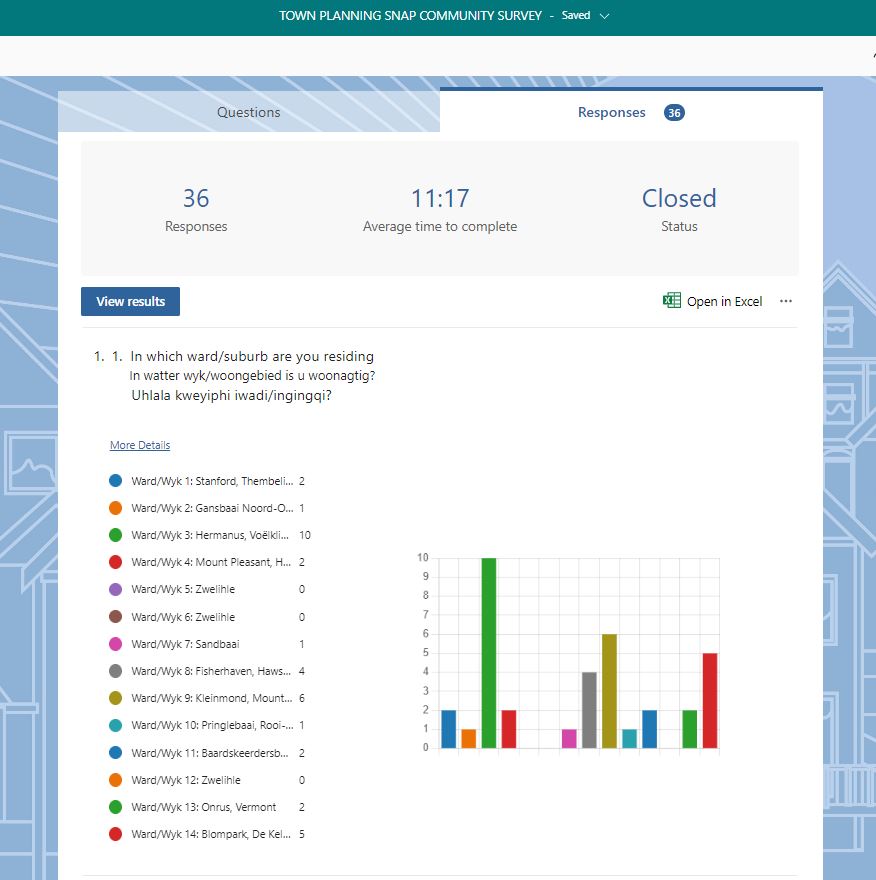This screenshot has width=876, height=880.
Task: Select the Responses tab
Action: click(612, 112)
